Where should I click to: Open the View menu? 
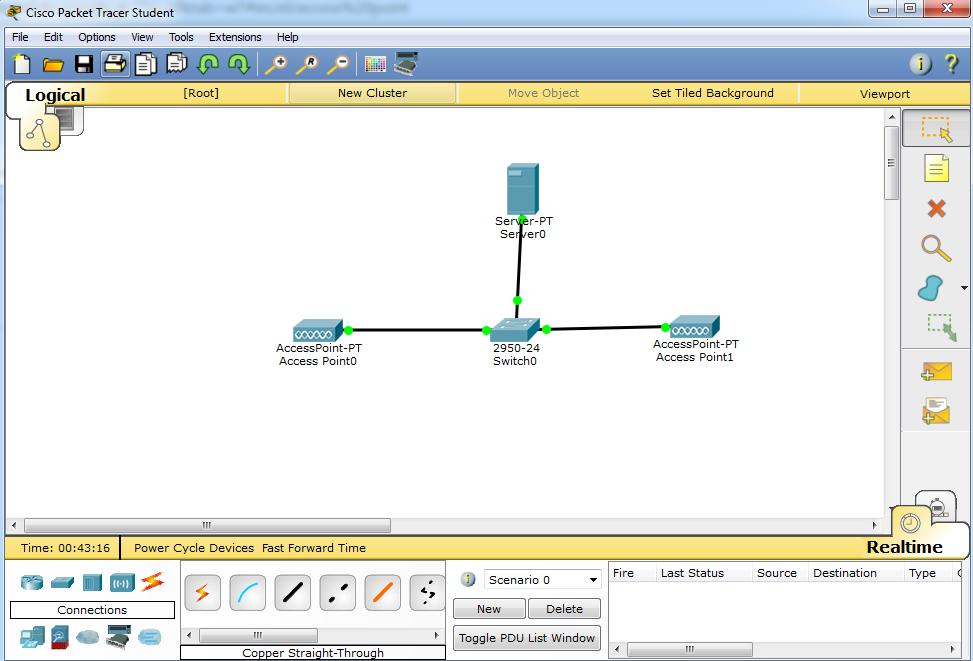(142, 37)
